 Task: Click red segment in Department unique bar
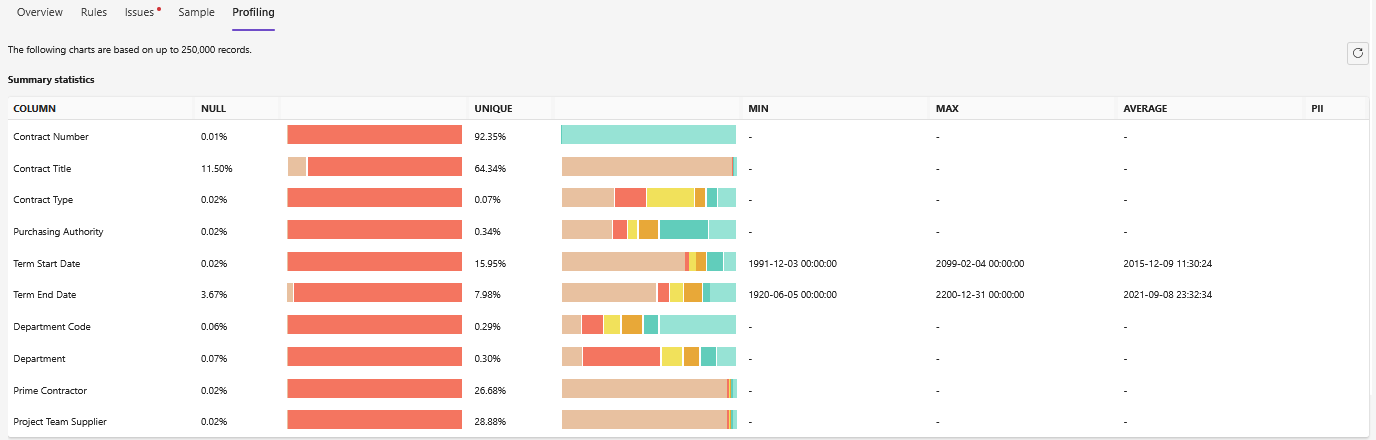tap(621, 357)
